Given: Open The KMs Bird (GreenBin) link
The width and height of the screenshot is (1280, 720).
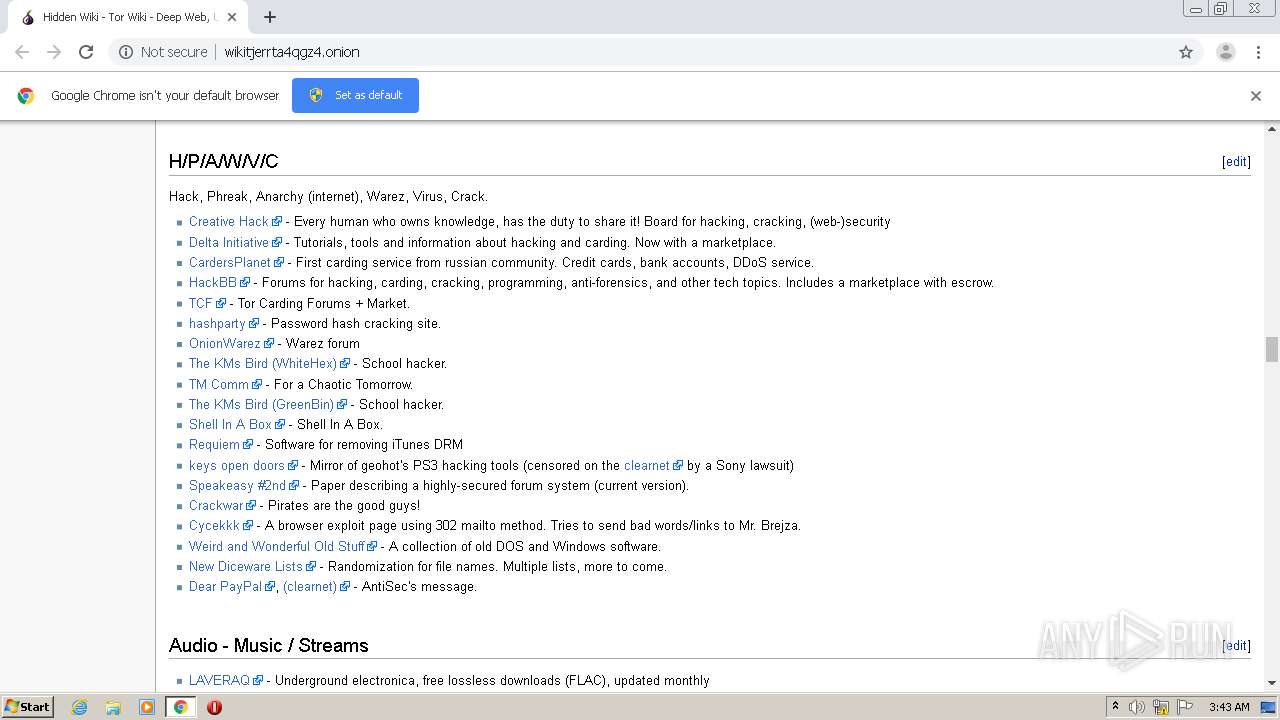Looking at the screenshot, I should (262, 404).
